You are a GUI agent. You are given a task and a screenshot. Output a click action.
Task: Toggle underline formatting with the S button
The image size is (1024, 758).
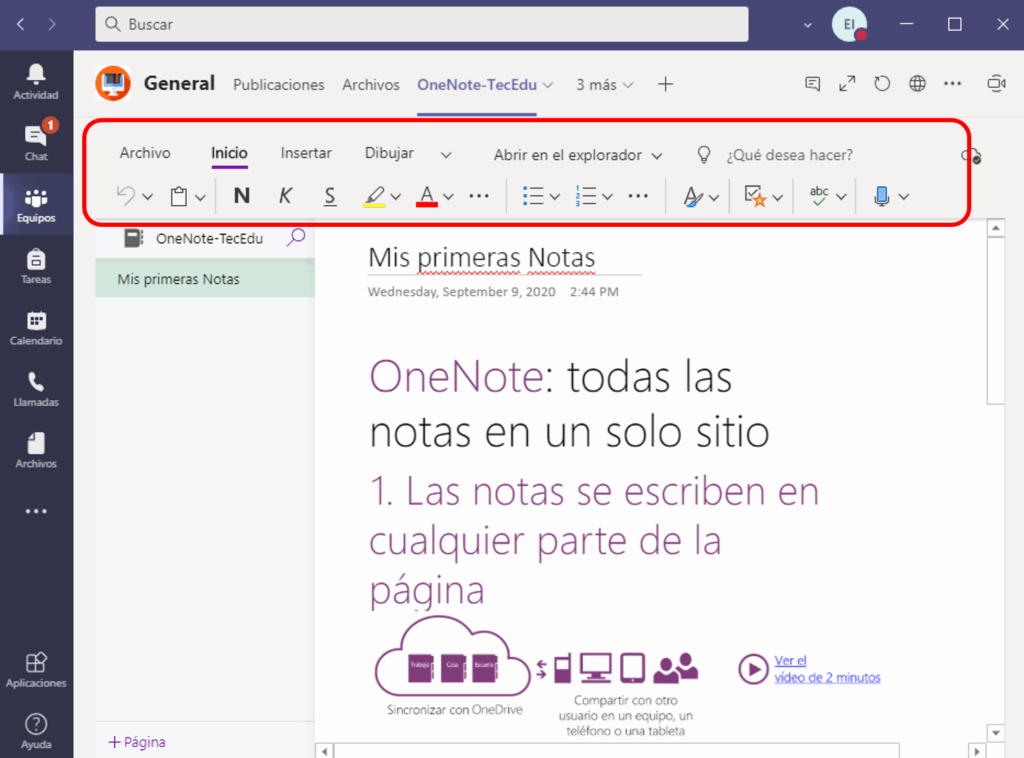[x=330, y=196]
